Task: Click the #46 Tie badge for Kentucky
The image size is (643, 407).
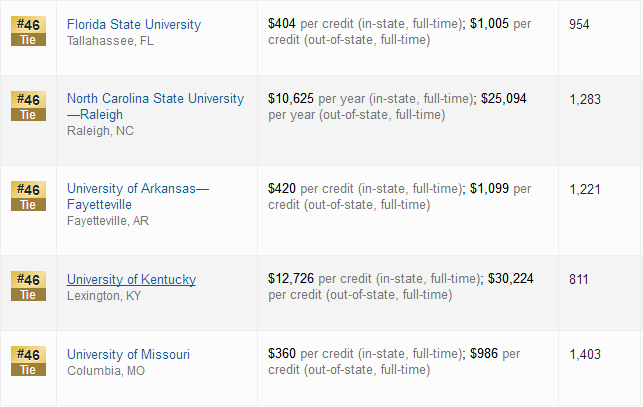Action: pyautogui.click(x=28, y=286)
